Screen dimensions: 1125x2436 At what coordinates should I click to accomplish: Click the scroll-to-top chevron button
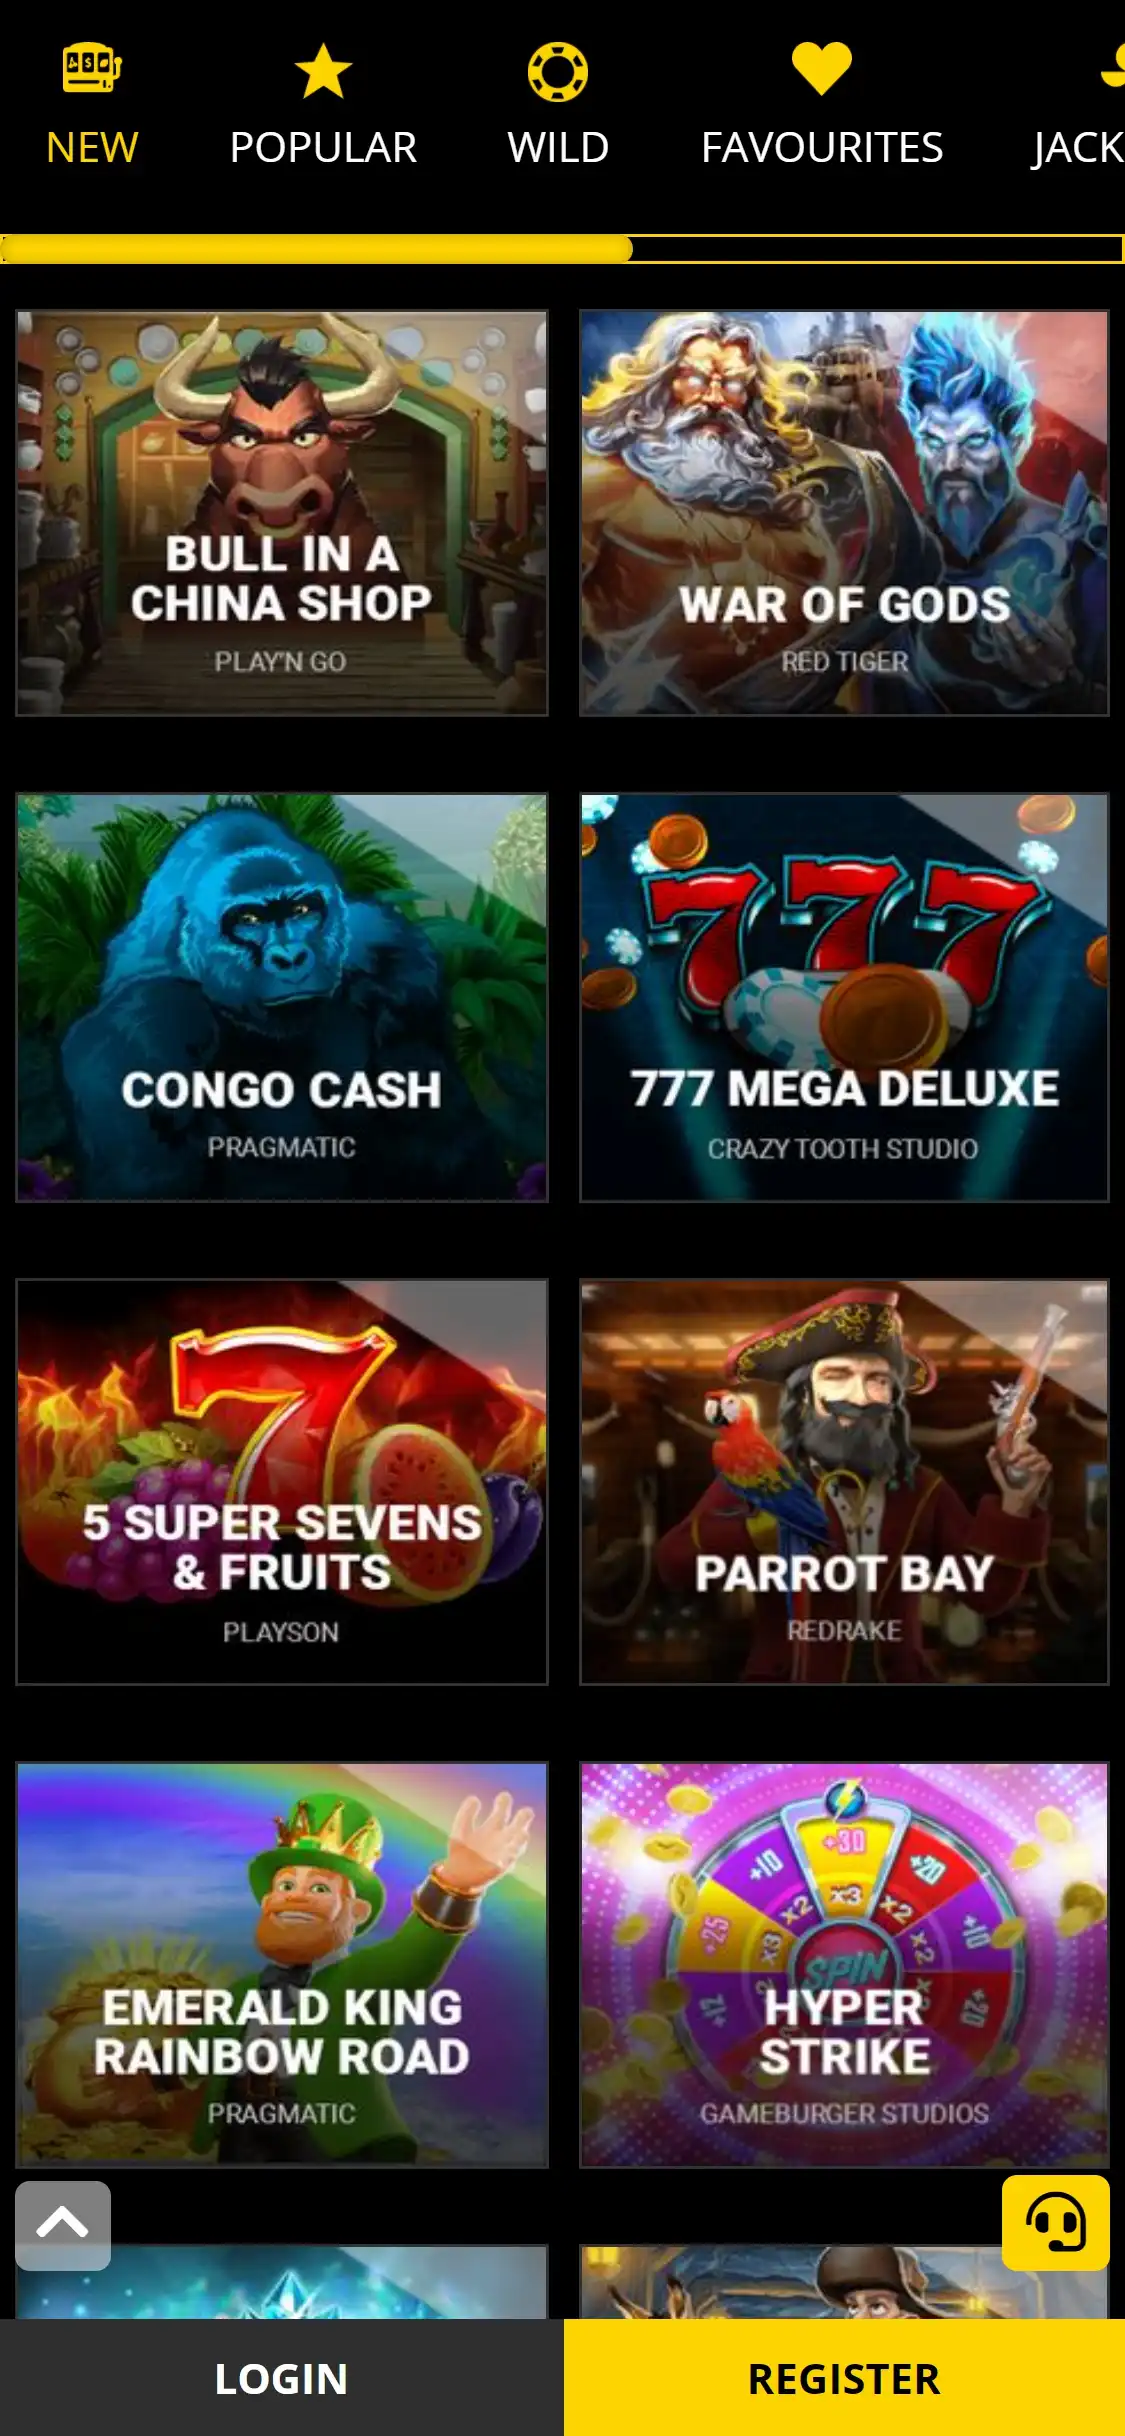tap(63, 2225)
